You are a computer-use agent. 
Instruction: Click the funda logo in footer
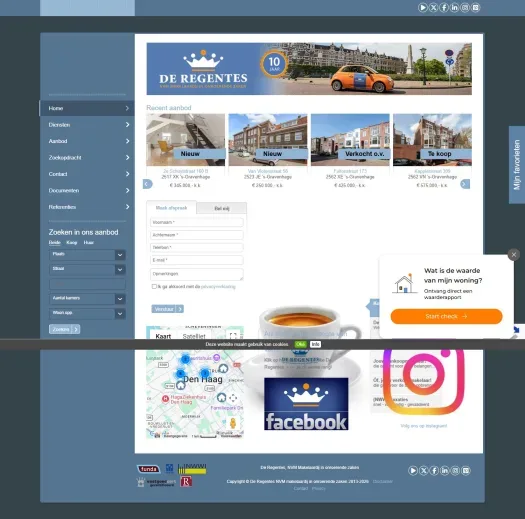click(x=148, y=469)
